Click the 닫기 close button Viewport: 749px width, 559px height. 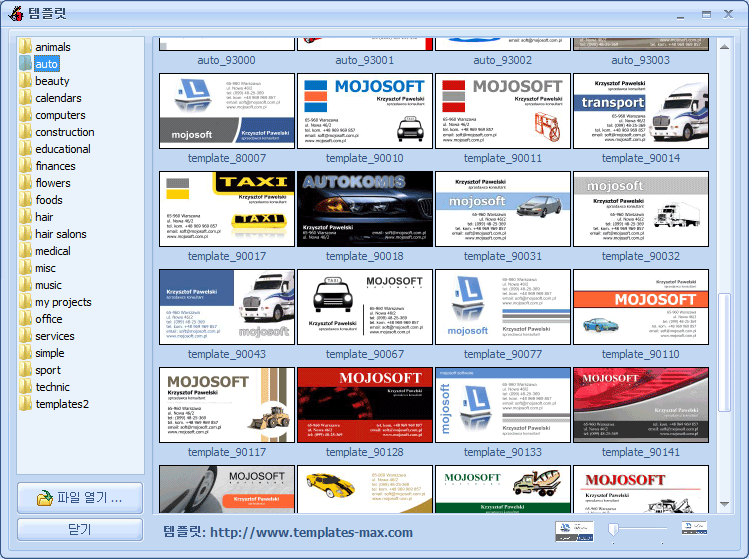click(80, 529)
